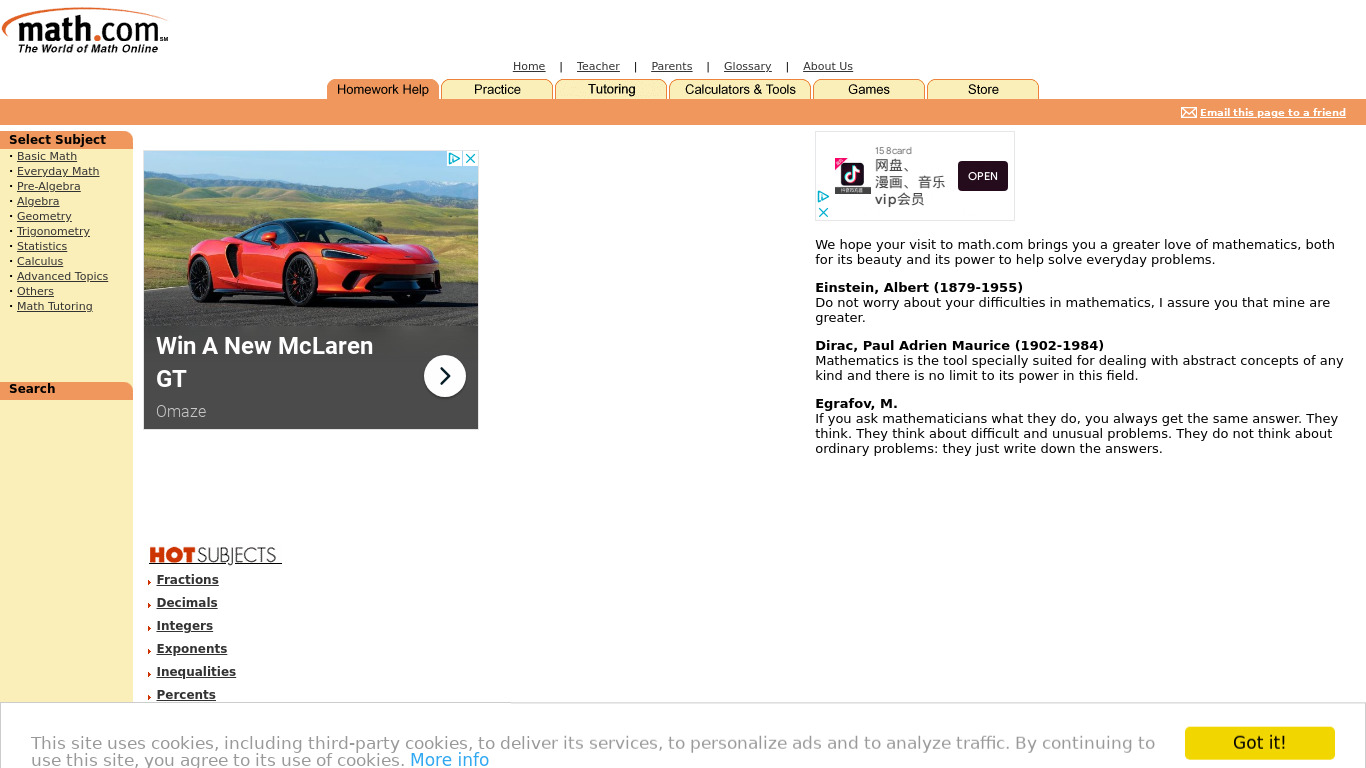Open Advanced Topics link
The image size is (1366, 768).
(x=62, y=277)
